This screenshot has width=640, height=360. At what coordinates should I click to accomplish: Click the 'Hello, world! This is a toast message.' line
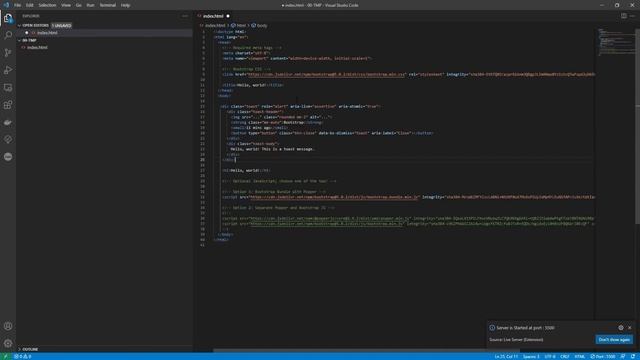[272, 149]
